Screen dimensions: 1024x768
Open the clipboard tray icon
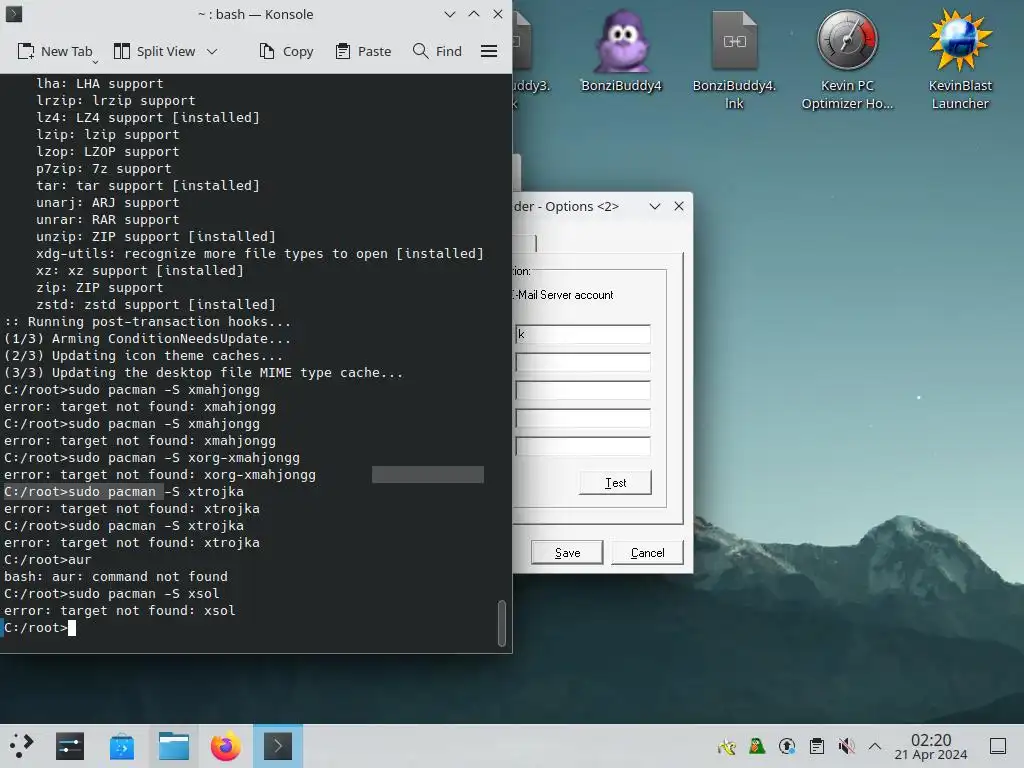click(816, 746)
